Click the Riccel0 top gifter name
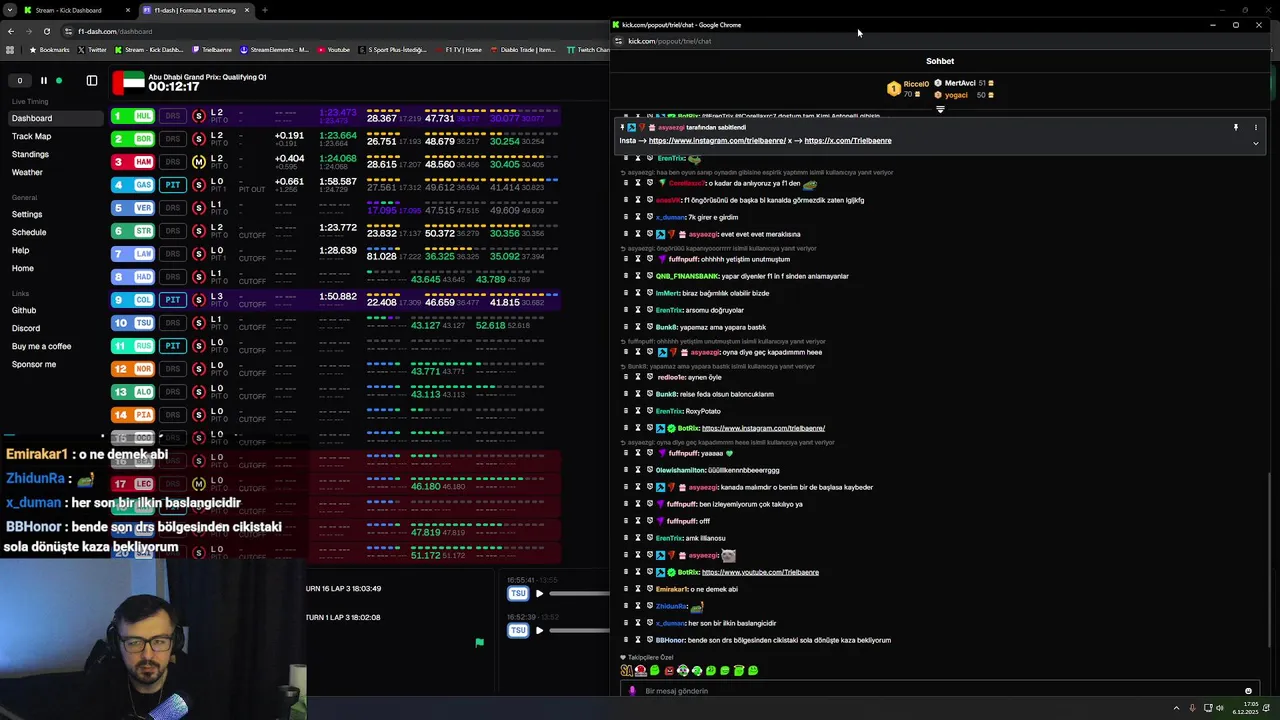This screenshot has height=720, width=1280. pyautogui.click(x=916, y=85)
